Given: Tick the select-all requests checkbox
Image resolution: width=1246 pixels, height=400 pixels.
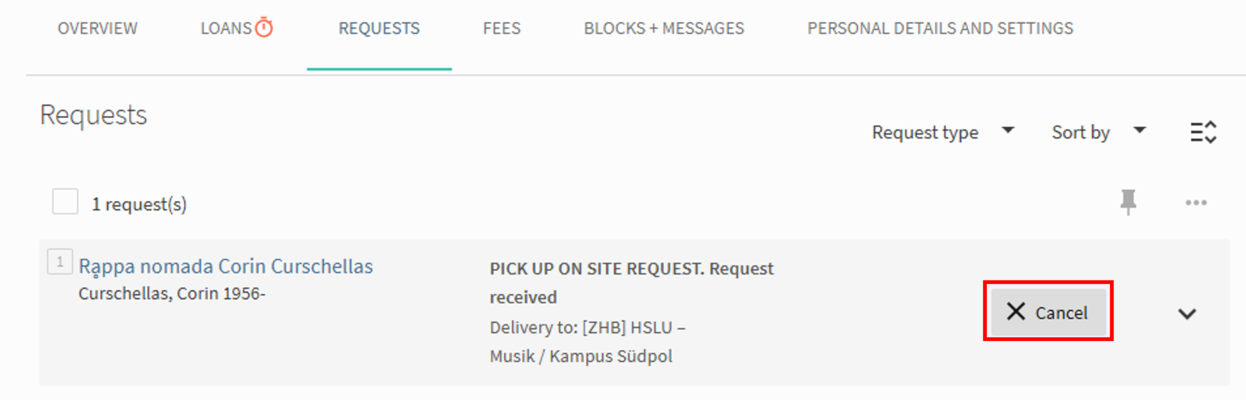Looking at the screenshot, I should pos(65,203).
